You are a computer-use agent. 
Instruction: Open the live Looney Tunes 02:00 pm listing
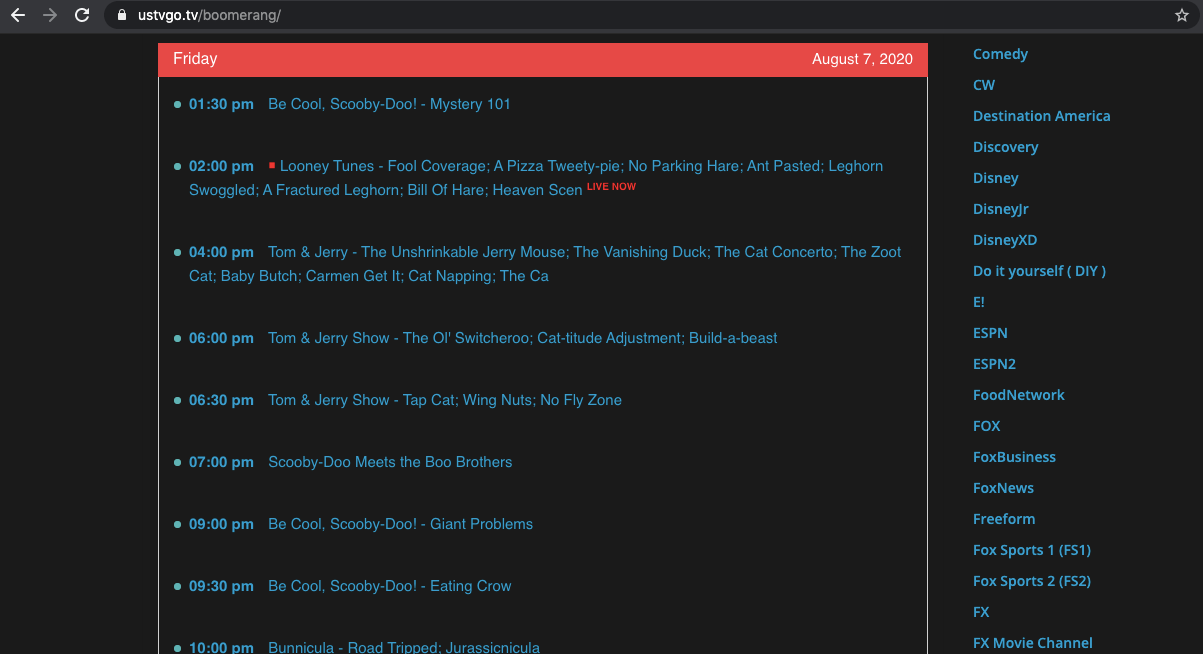pyautogui.click(x=536, y=178)
